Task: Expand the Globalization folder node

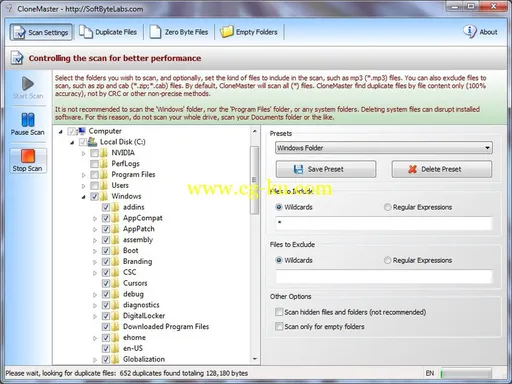Action: [x=95, y=360]
